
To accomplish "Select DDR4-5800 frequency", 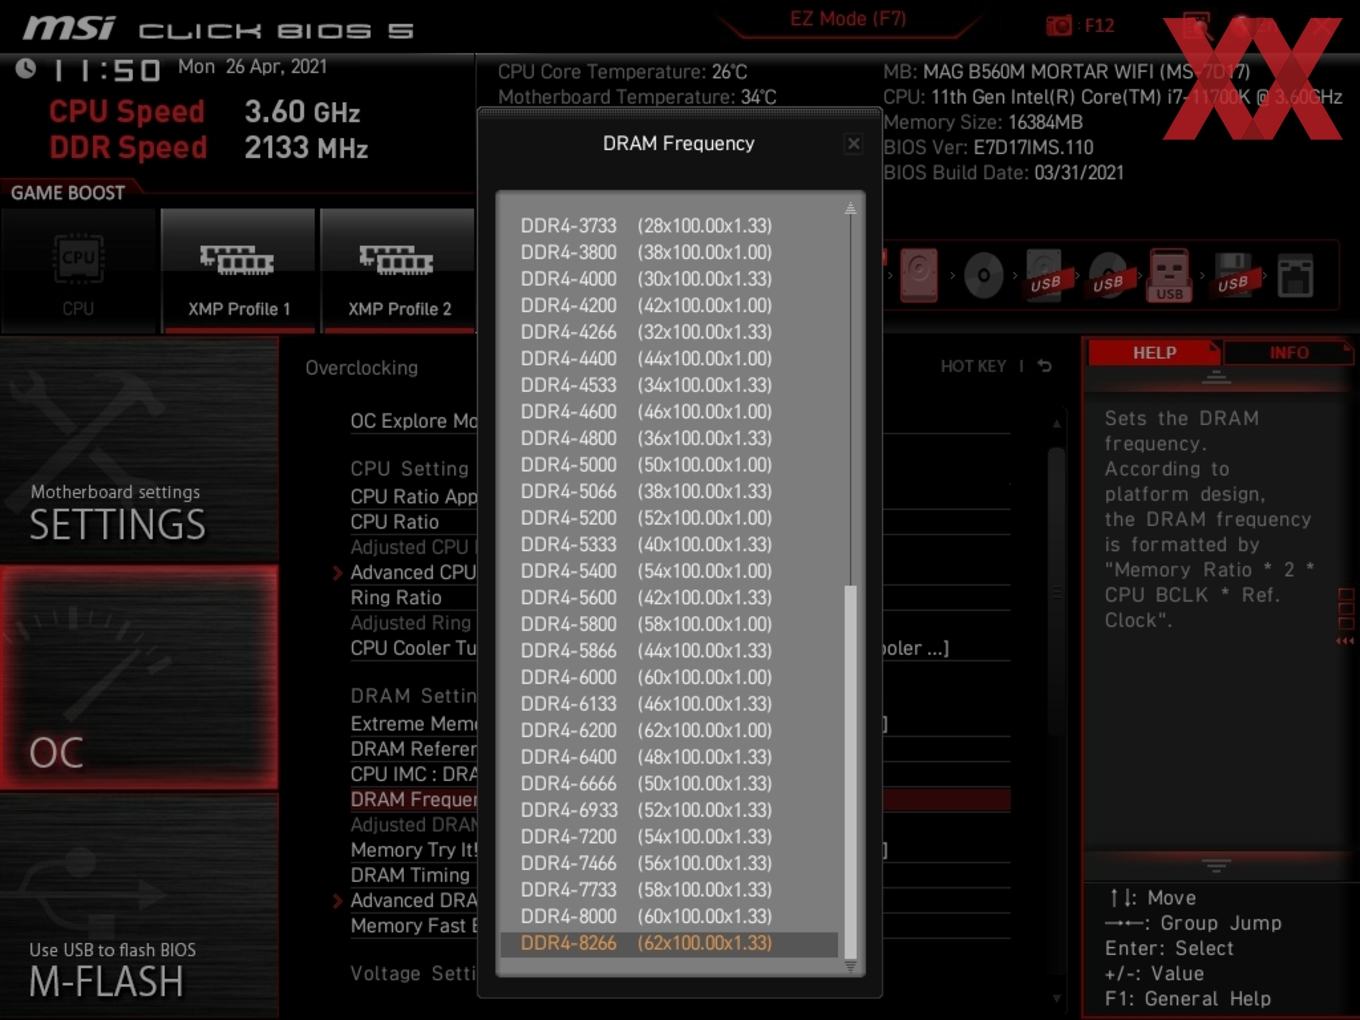I will (669, 624).
